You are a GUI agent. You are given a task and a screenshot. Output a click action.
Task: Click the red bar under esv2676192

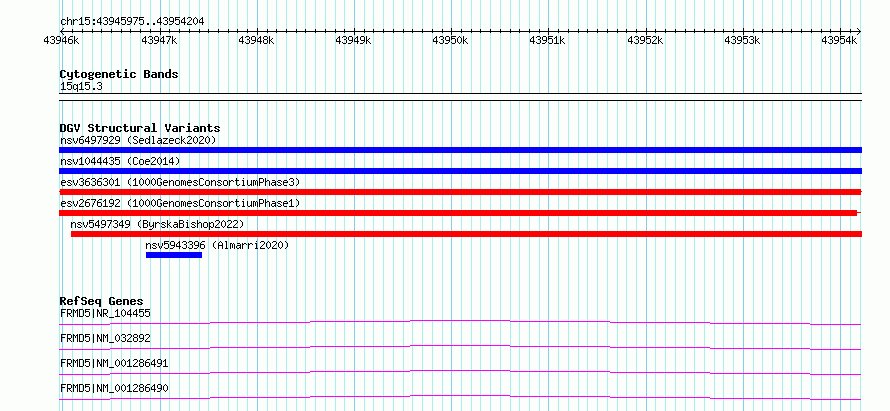[x=458, y=213]
